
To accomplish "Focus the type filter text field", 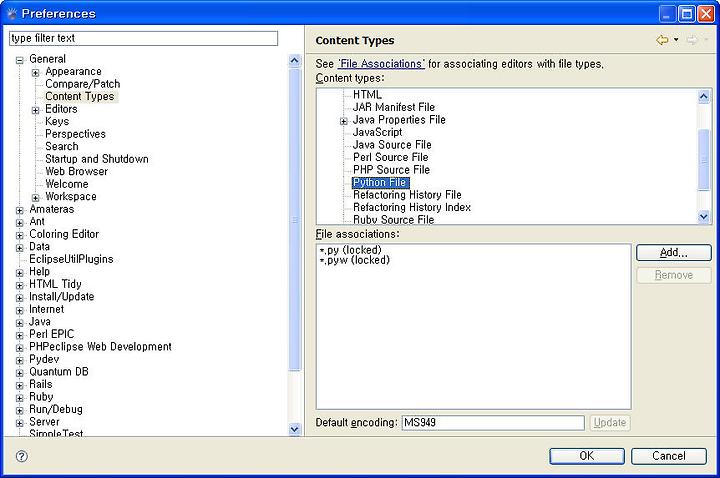I will pyautogui.click(x=143, y=38).
